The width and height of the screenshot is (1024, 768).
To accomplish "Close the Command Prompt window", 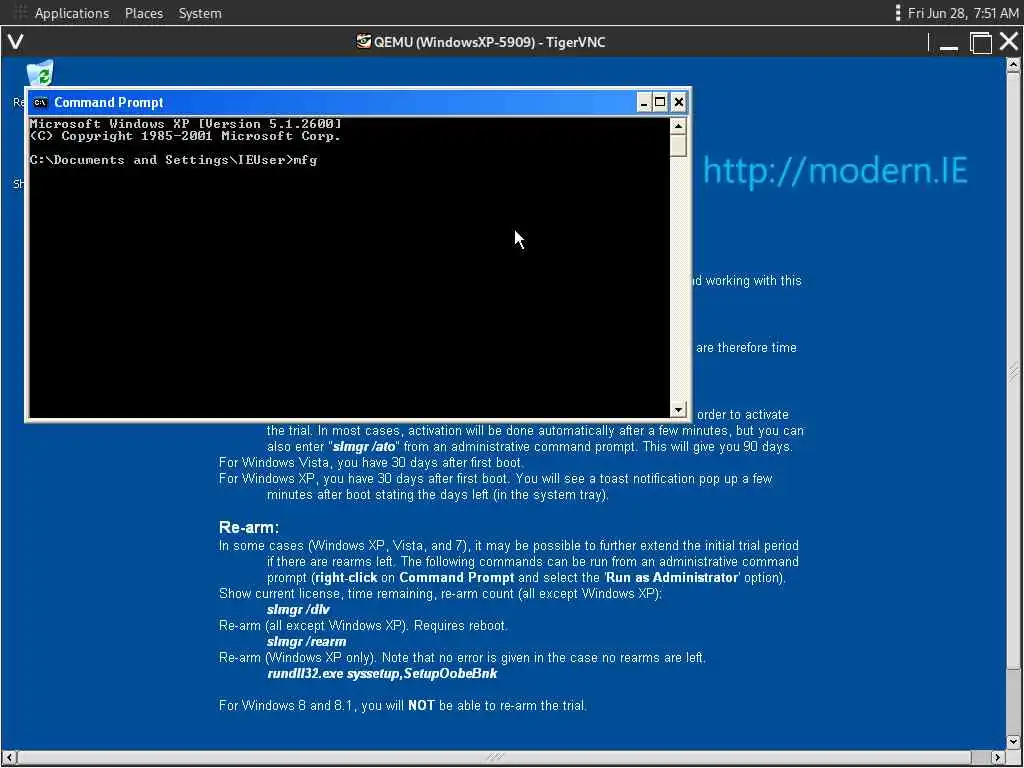I will pyautogui.click(x=679, y=103).
